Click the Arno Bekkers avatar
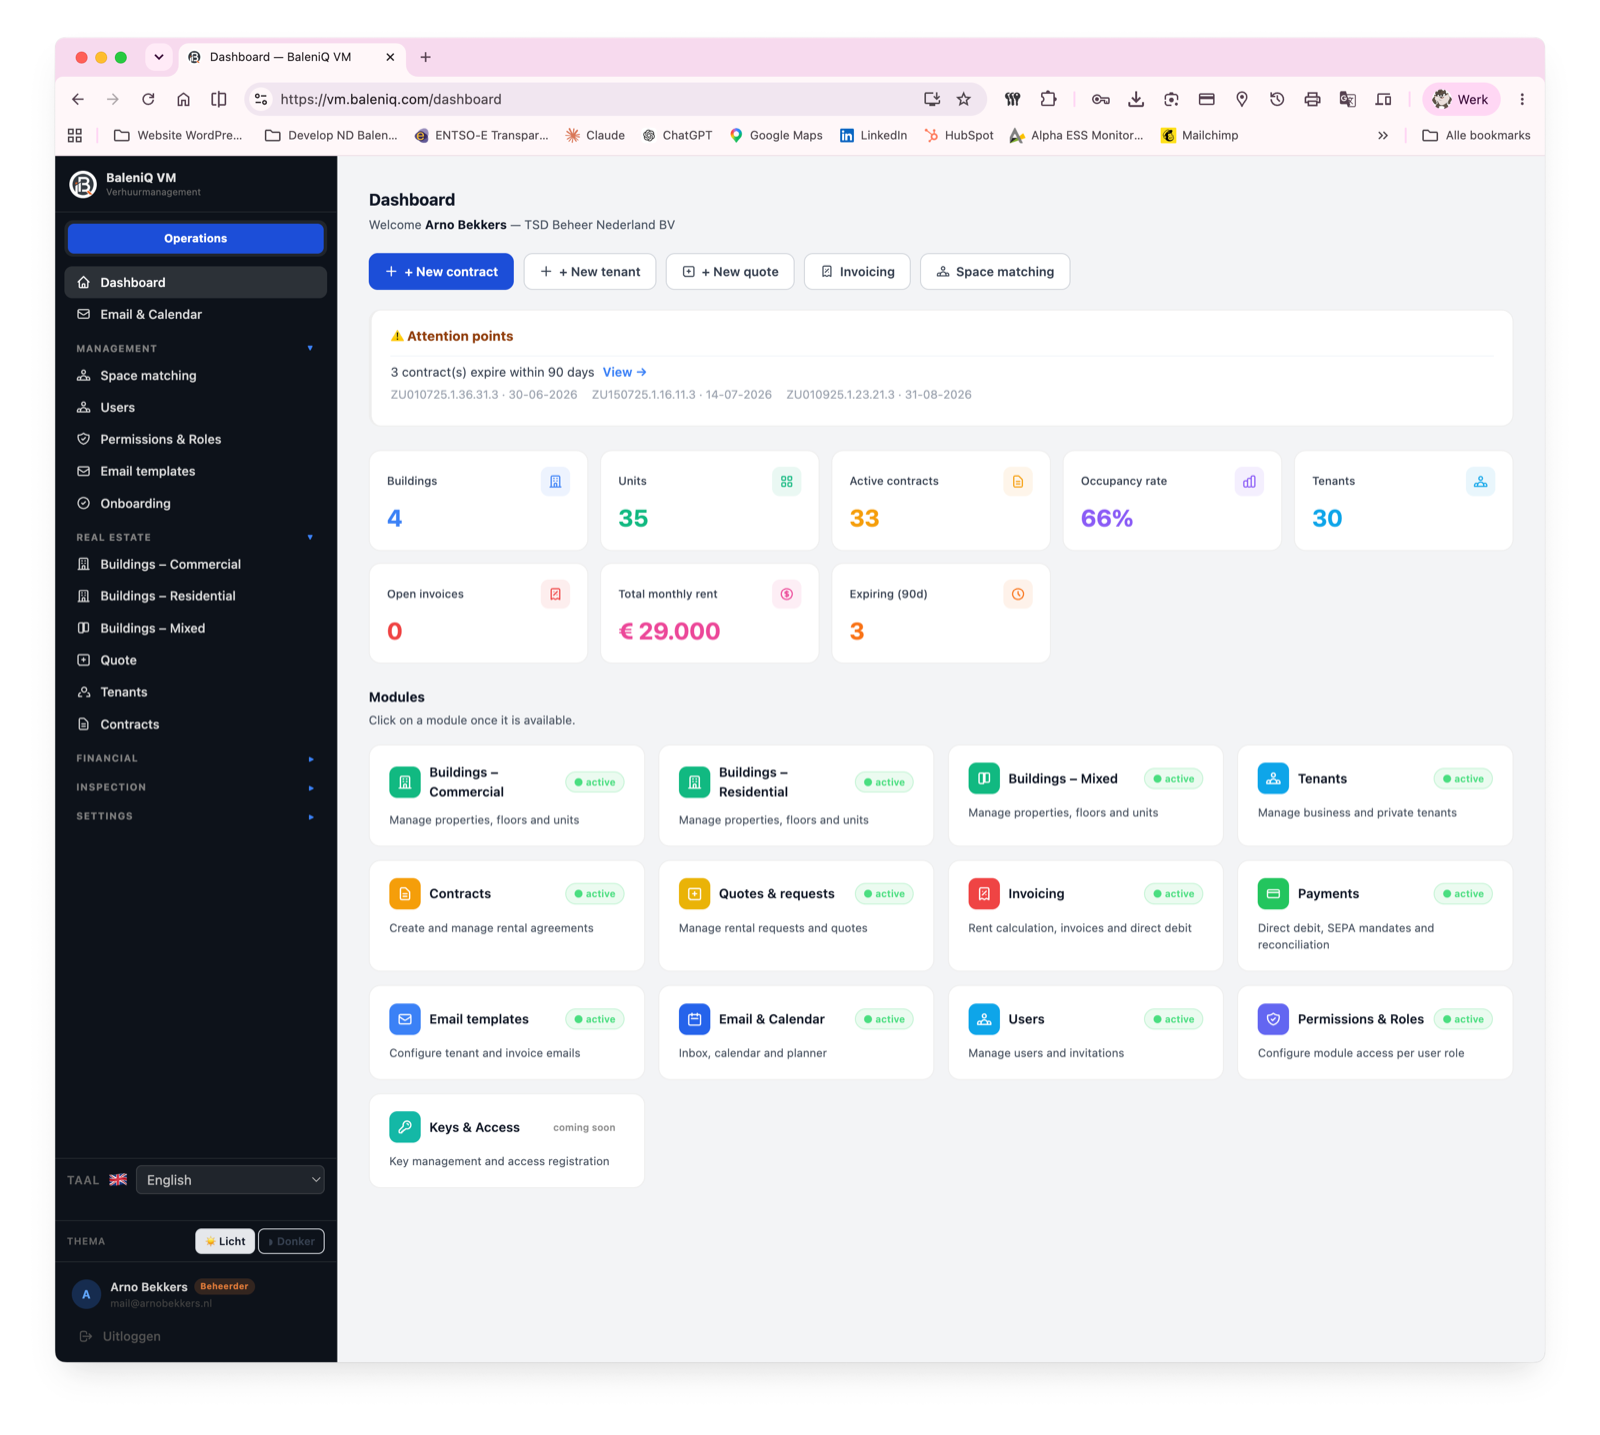The height and width of the screenshot is (1435, 1600). click(86, 1294)
